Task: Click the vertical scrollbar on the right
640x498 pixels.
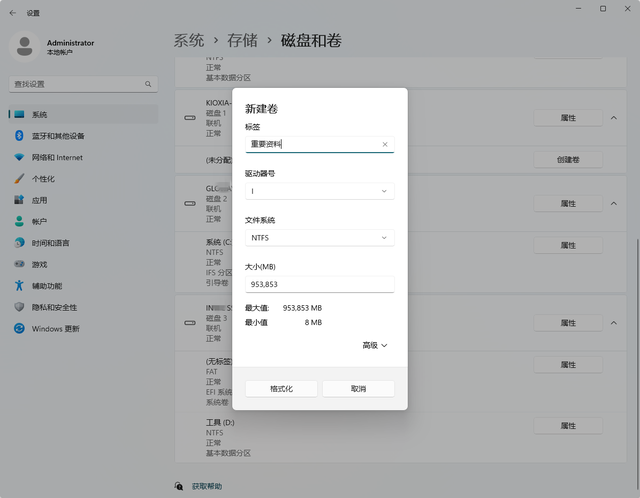Action: [637, 363]
